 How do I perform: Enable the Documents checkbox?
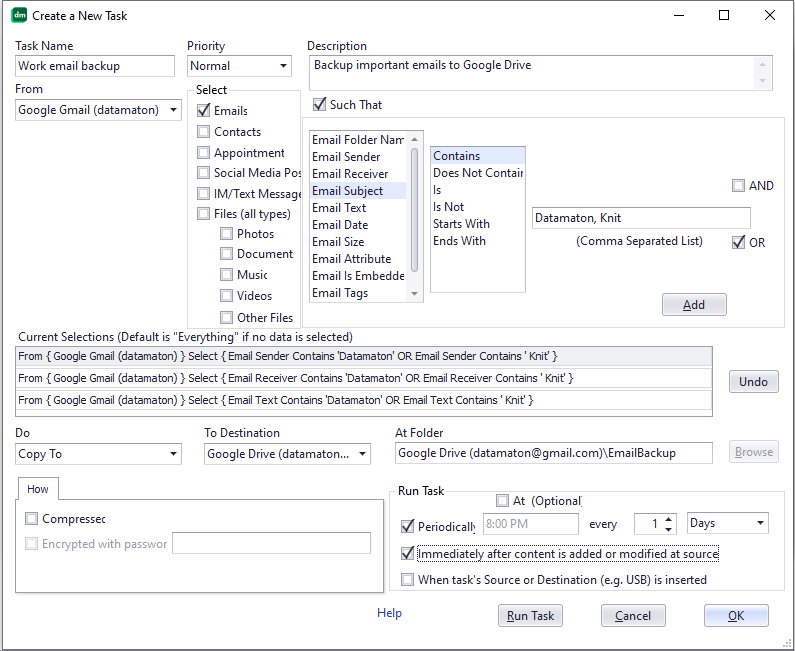[x=226, y=254]
